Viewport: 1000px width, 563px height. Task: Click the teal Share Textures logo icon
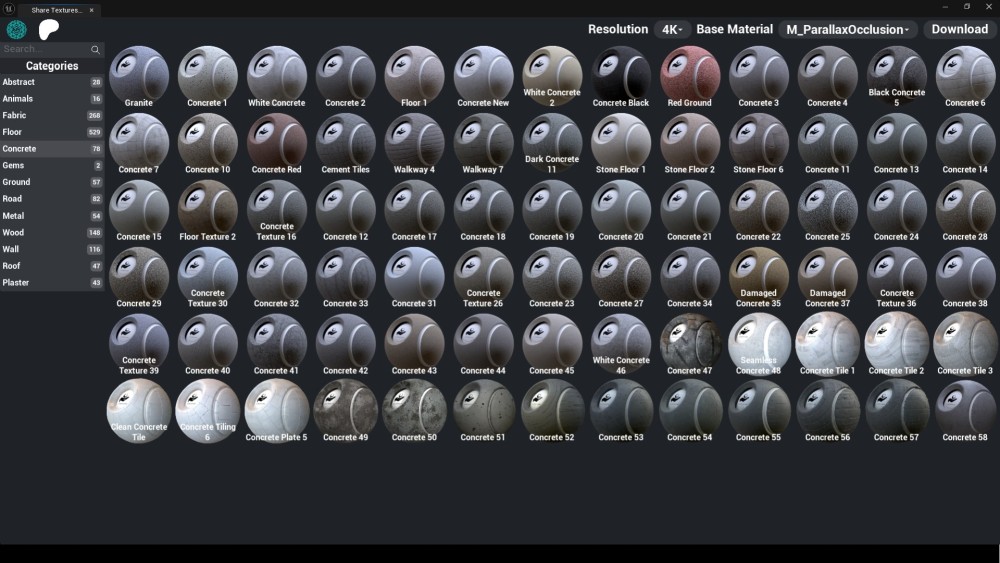tap(17, 29)
